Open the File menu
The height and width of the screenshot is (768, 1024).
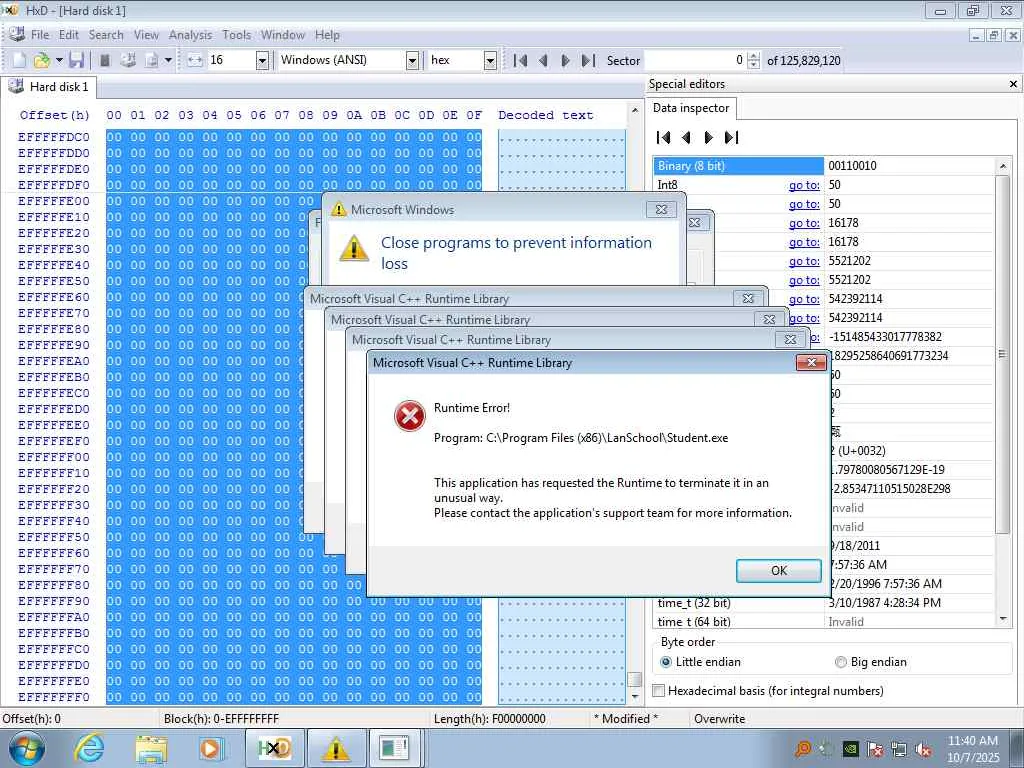tap(40, 35)
